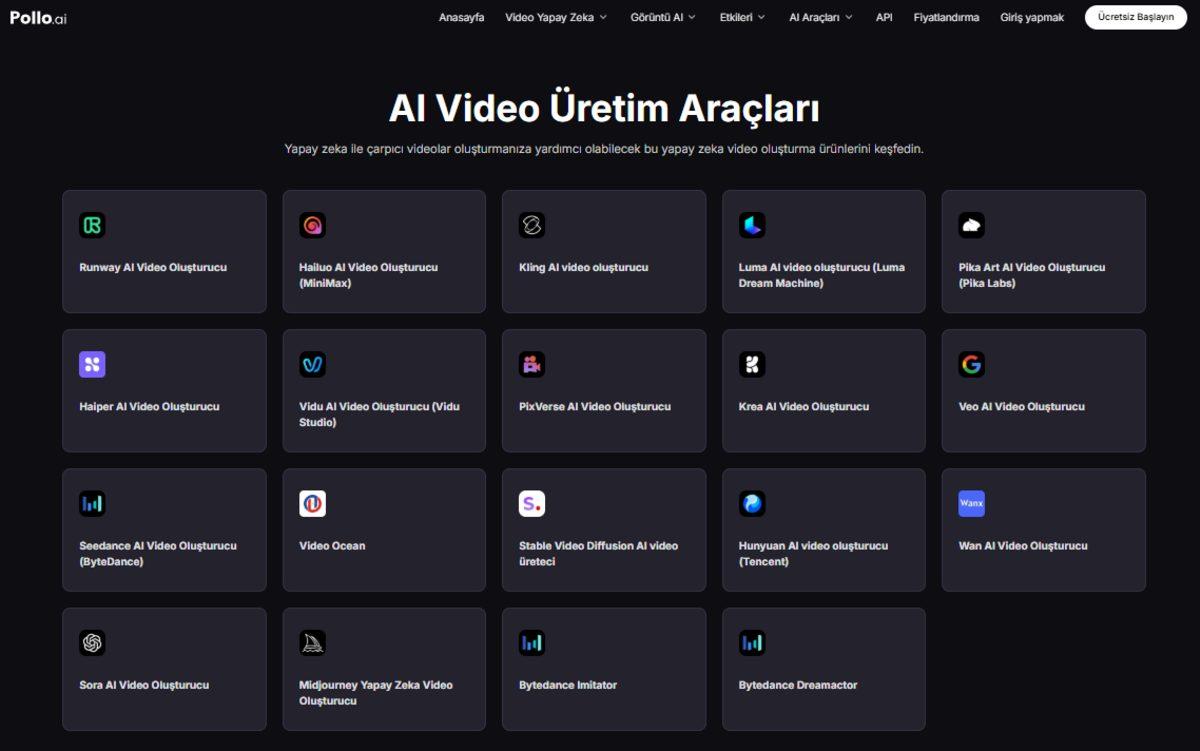Click the Giriş yapmak link

click(x=1032, y=17)
